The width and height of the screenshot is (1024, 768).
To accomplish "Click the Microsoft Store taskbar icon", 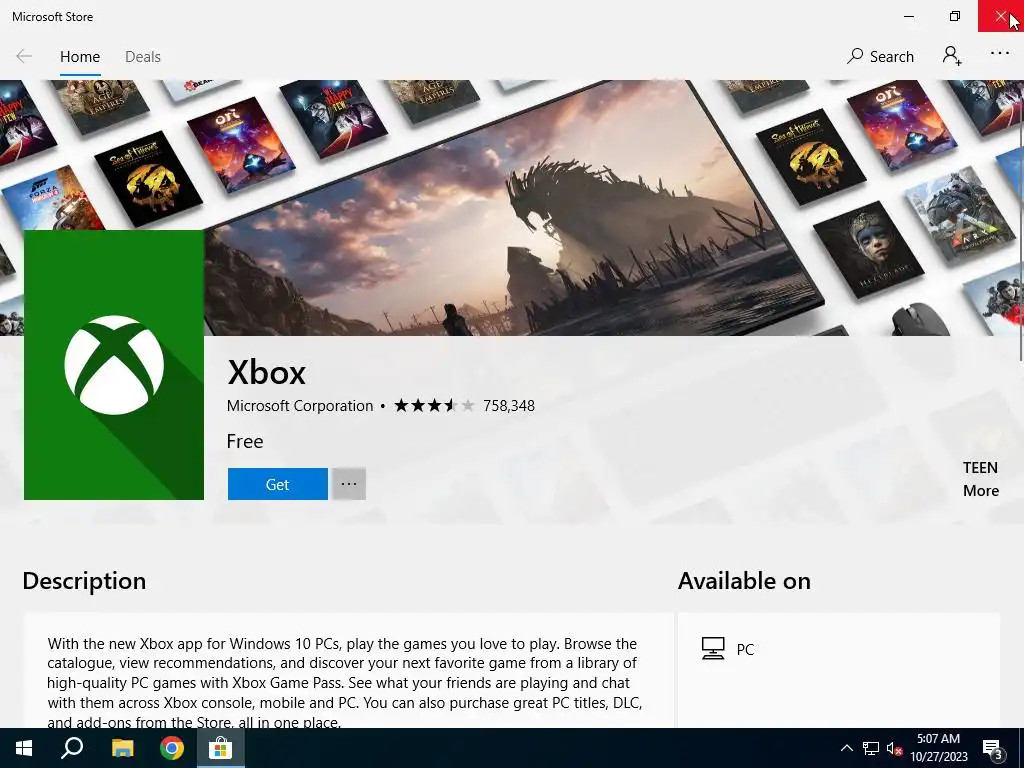I will 221,748.
